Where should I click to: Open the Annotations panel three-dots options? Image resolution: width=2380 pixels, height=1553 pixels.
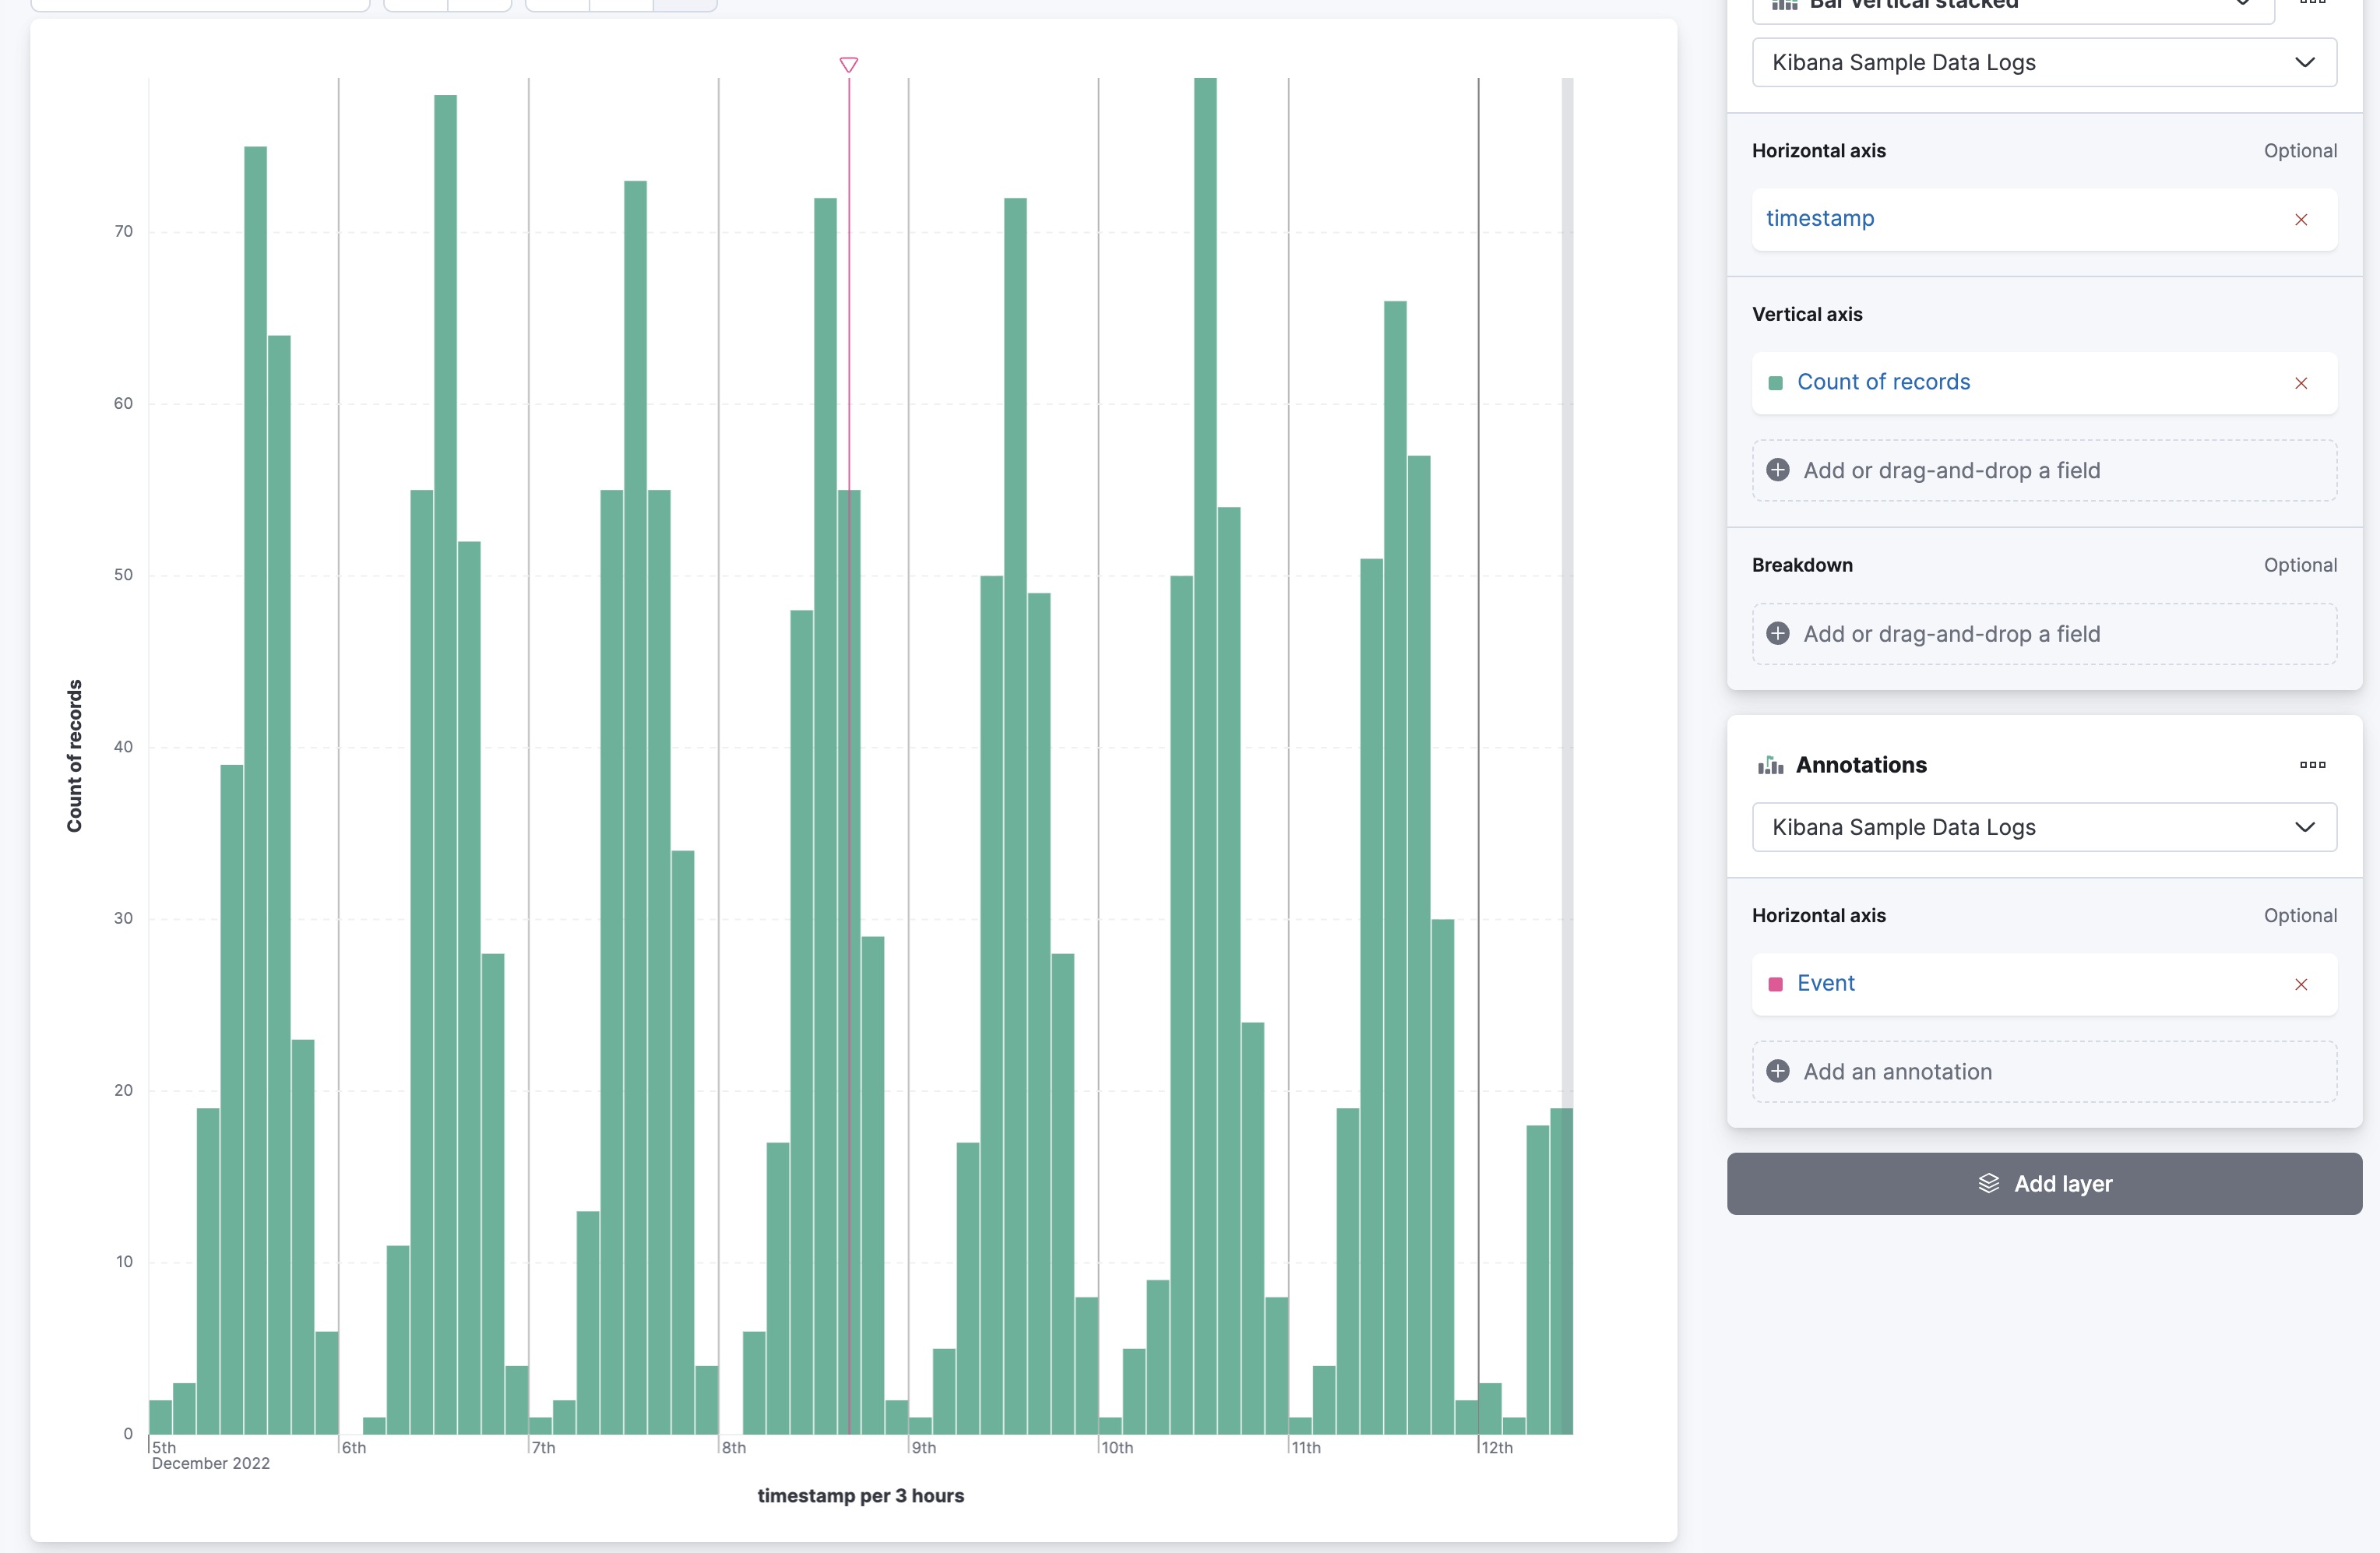coord(2313,765)
